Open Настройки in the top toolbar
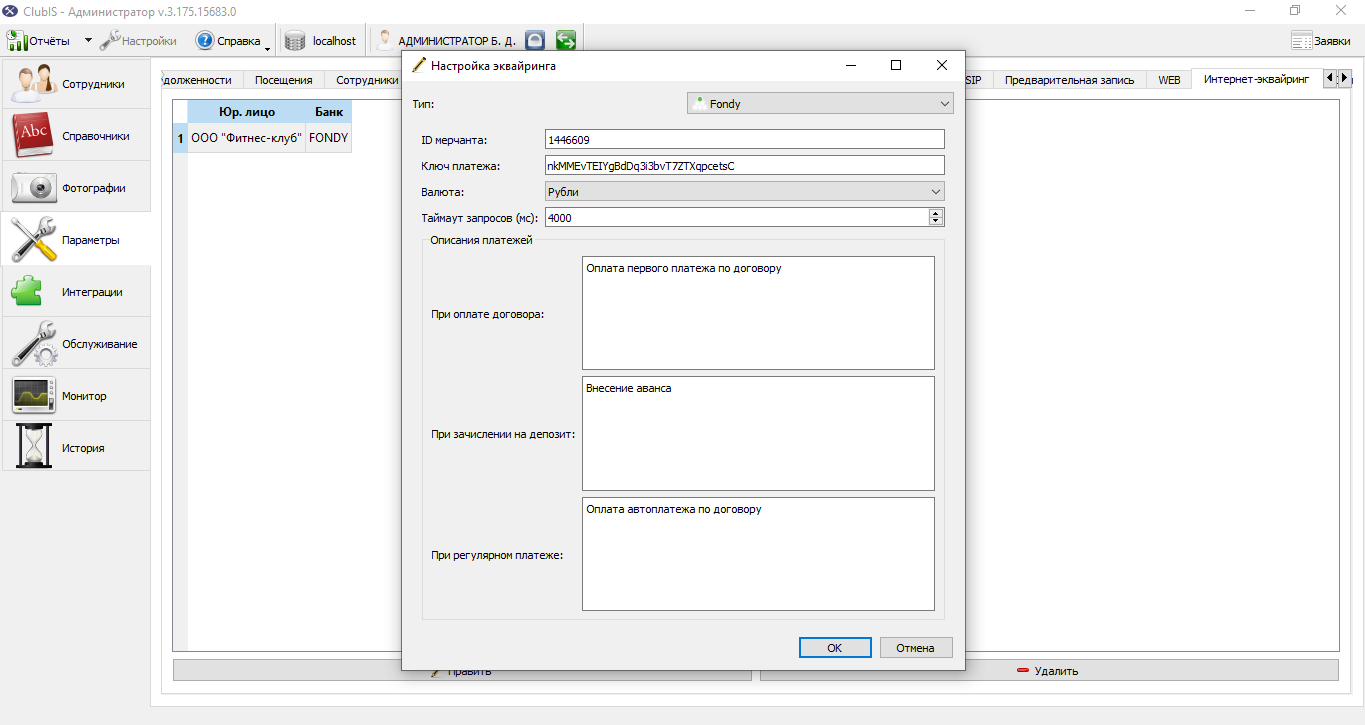 click(x=138, y=41)
